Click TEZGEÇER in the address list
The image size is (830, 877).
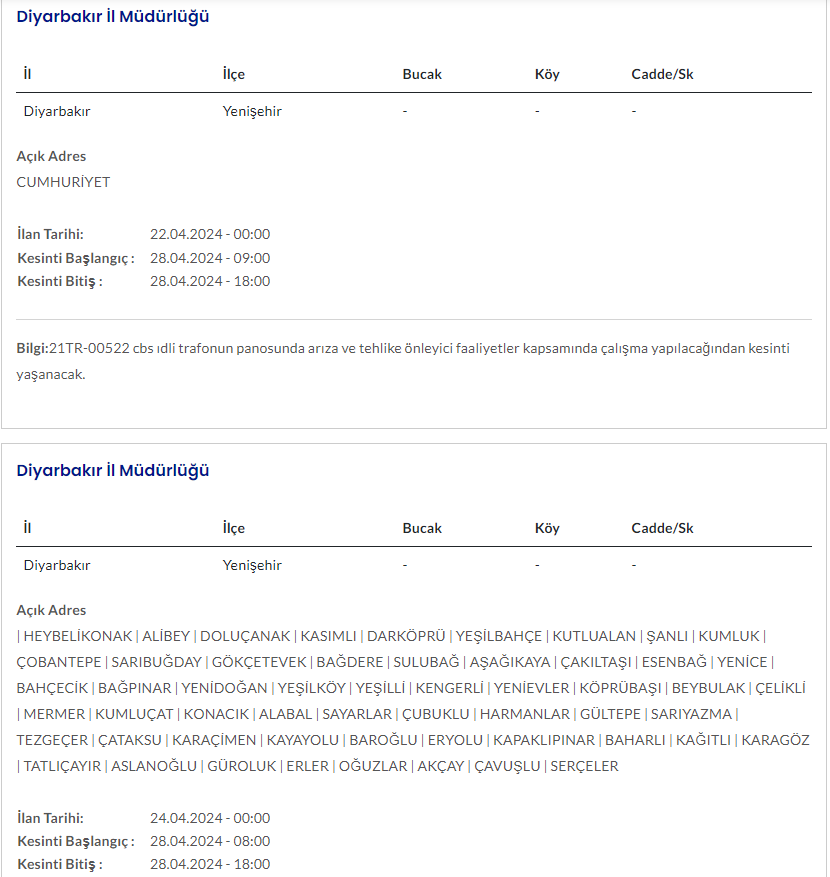click(x=53, y=740)
